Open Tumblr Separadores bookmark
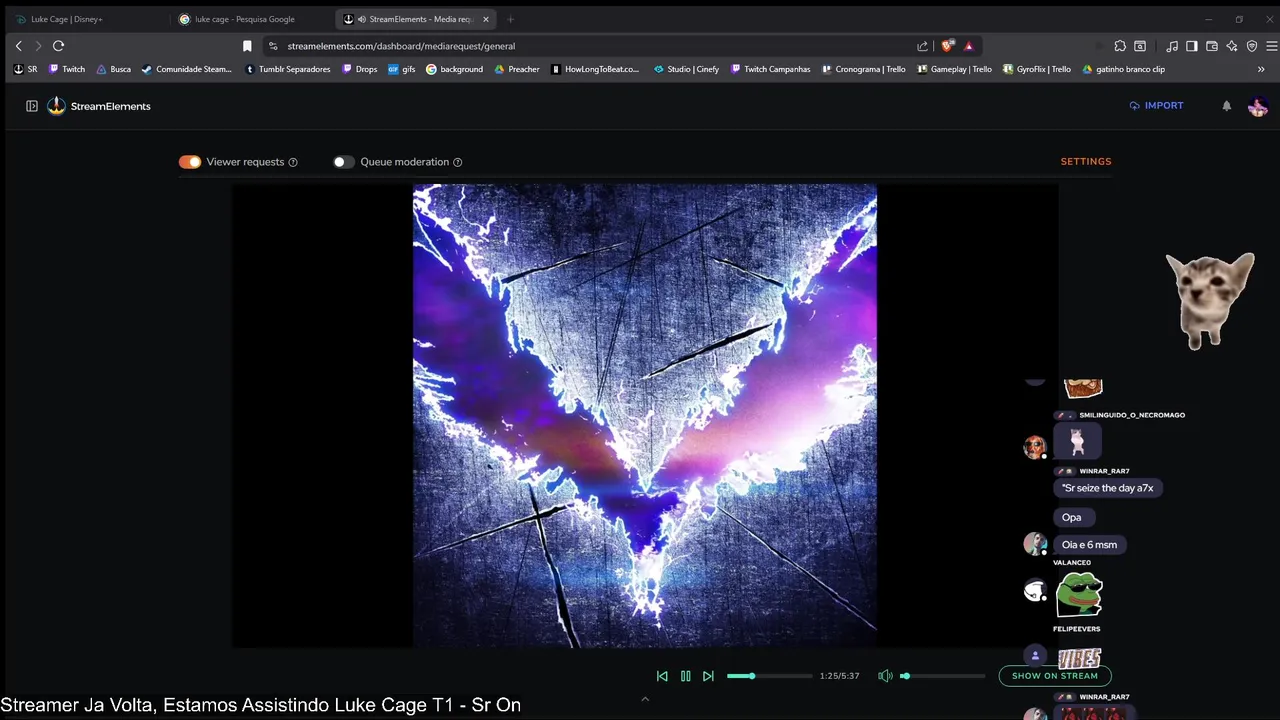 point(287,70)
